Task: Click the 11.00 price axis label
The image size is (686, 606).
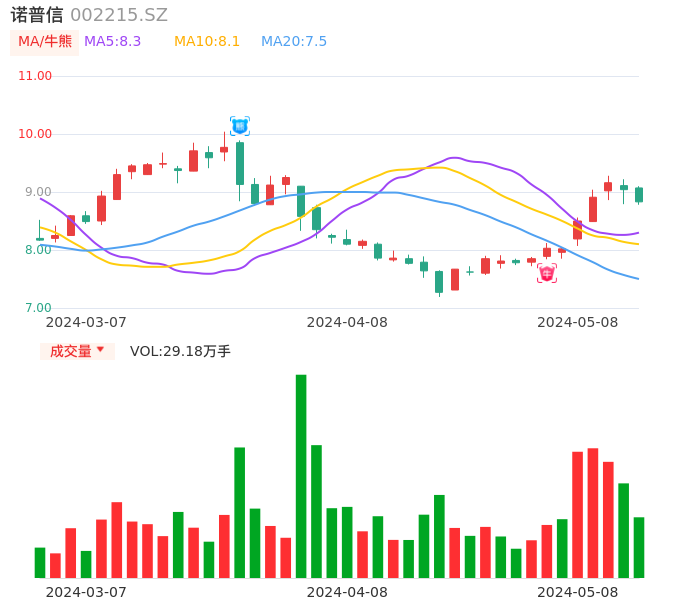Action: 35,76
